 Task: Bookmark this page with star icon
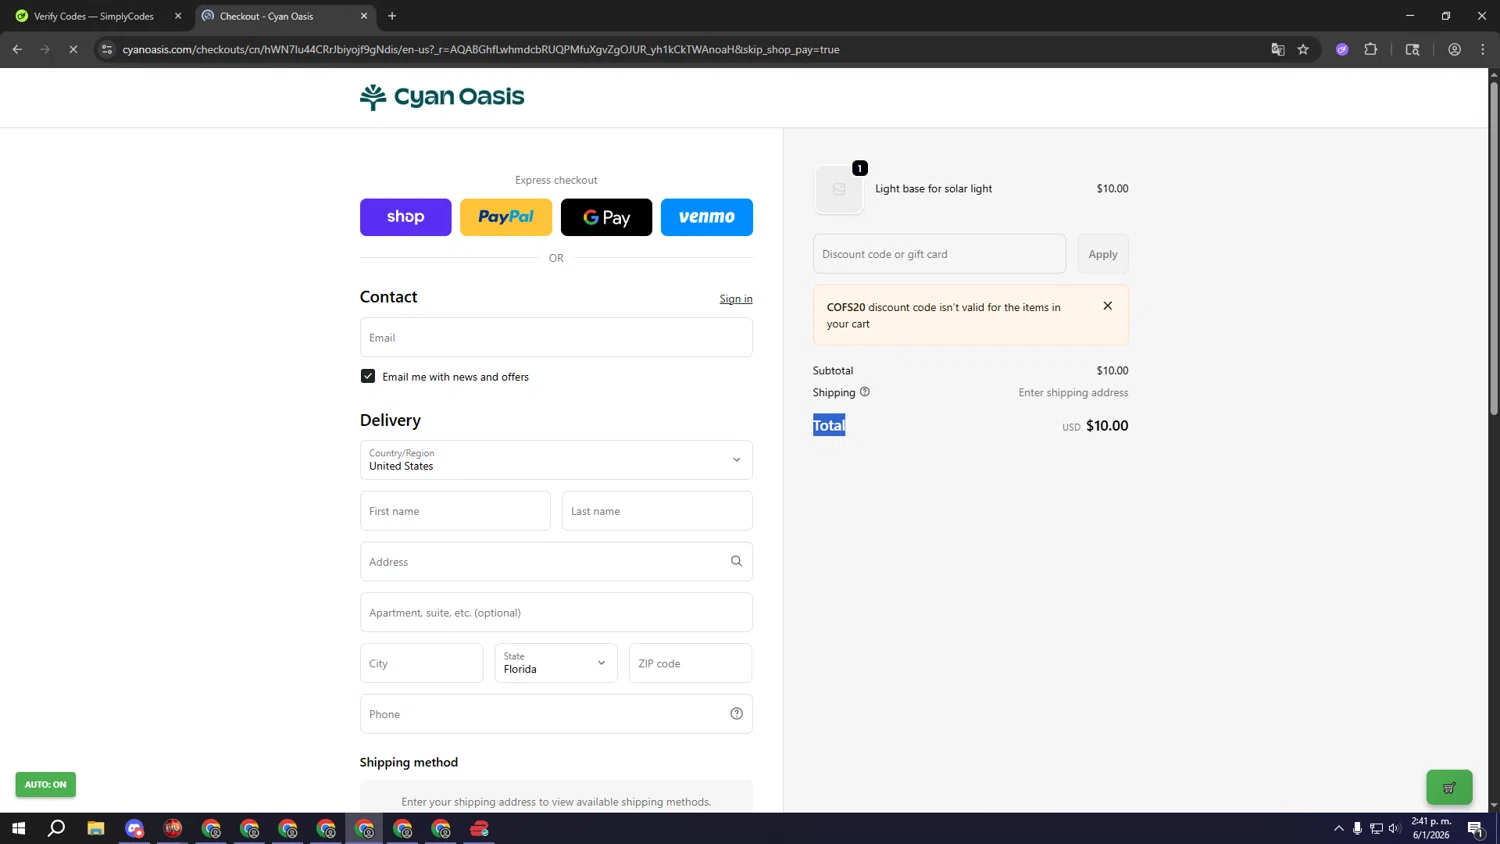click(1303, 49)
